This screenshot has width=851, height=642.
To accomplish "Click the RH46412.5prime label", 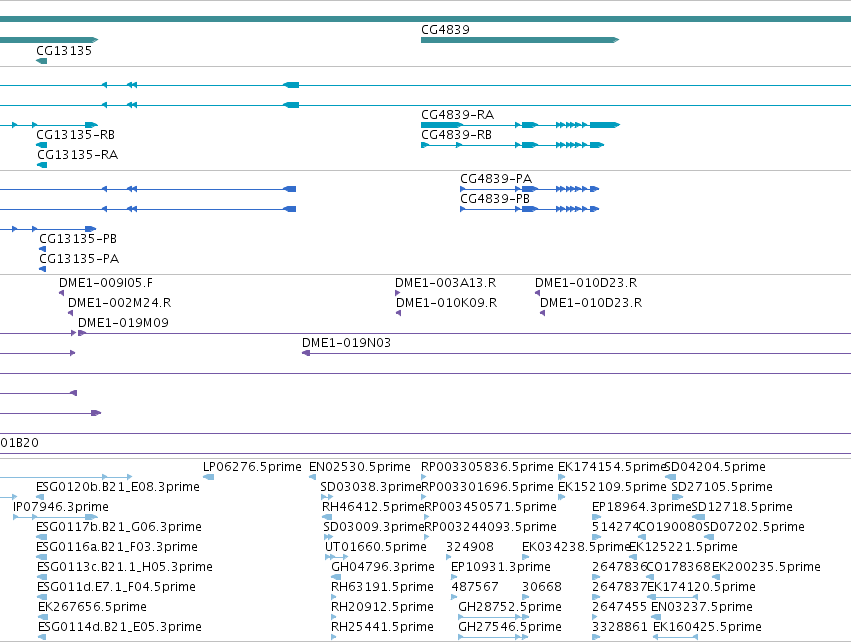I will coord(373,507).
